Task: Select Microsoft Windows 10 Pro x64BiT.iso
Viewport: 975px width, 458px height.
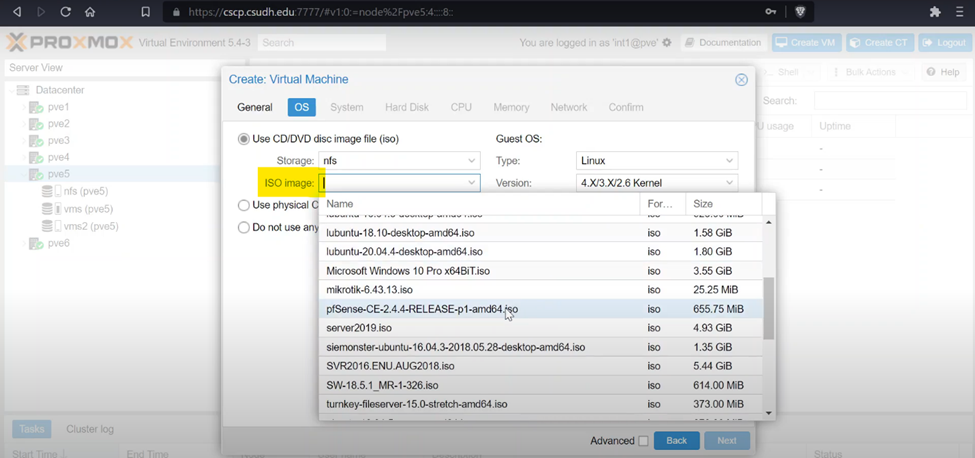Action: point(541,271)
